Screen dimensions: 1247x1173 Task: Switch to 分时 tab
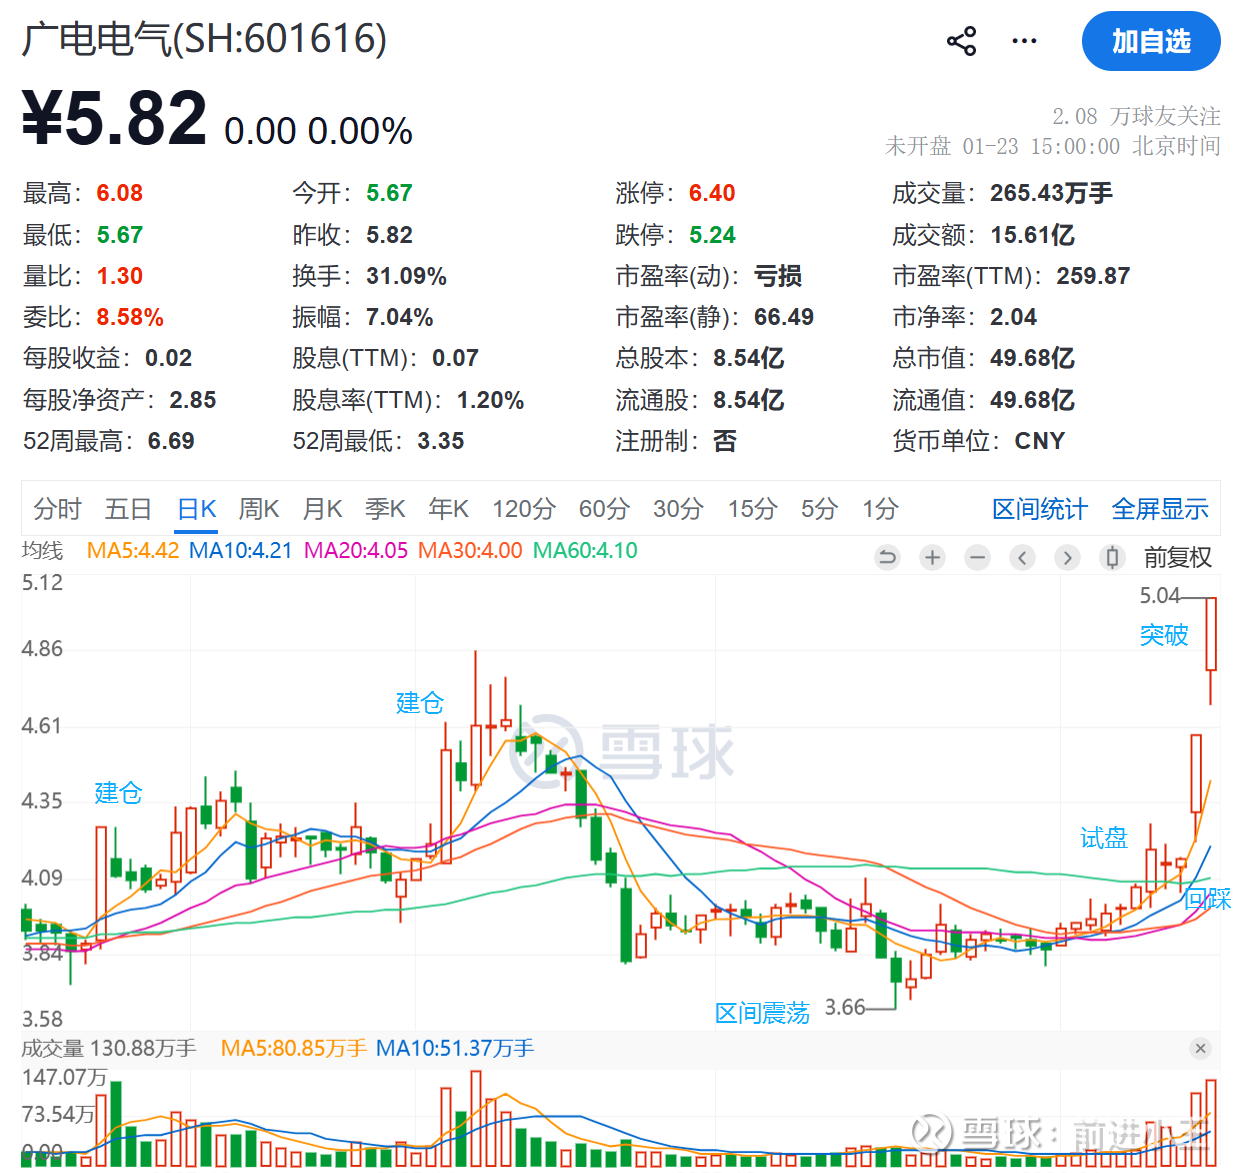coord(57,509)
